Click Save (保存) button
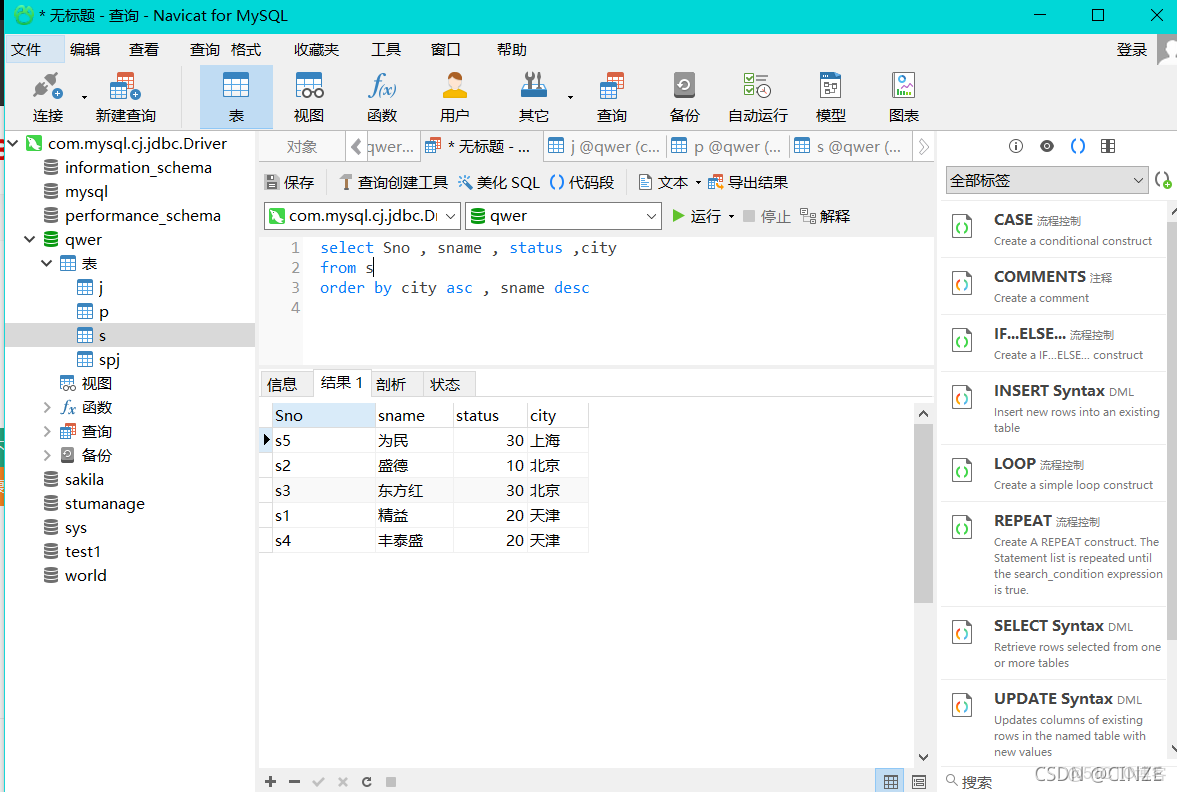This screenshot has width=1177, height=792. pyautogui.click(x=290, y=182)
